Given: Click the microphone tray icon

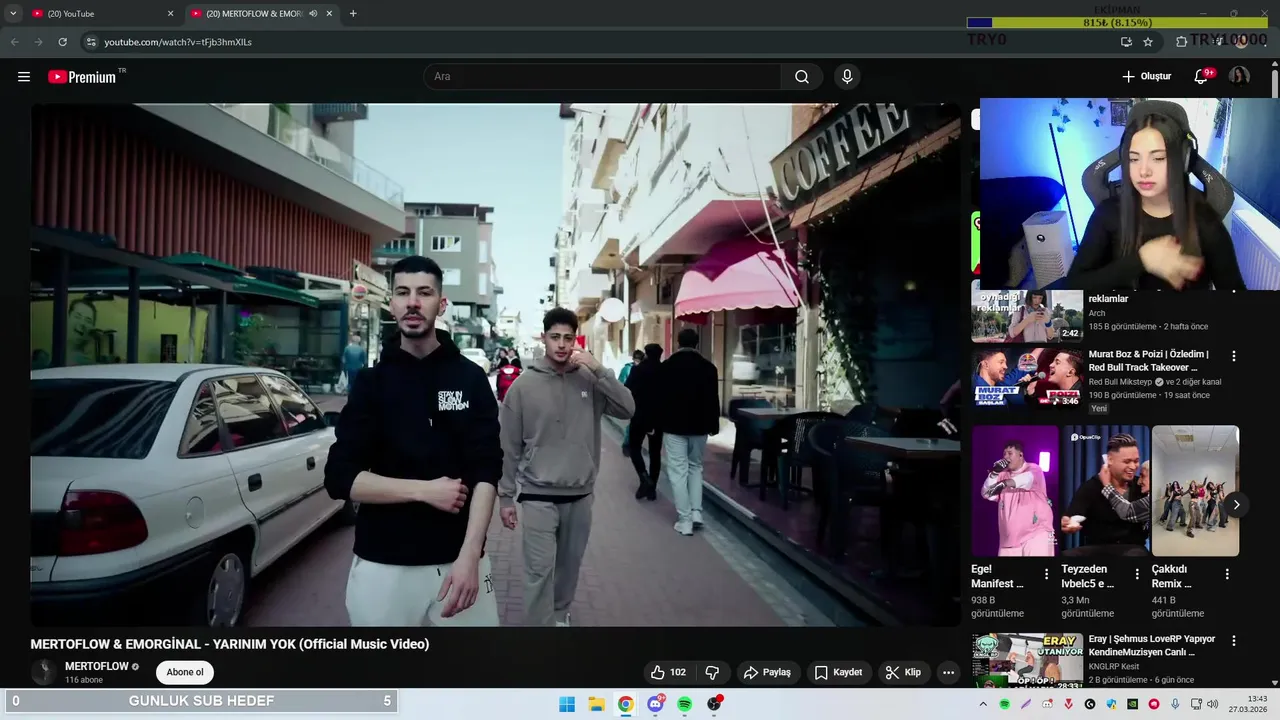Looking at the screenshot, I should [1175, 704].
